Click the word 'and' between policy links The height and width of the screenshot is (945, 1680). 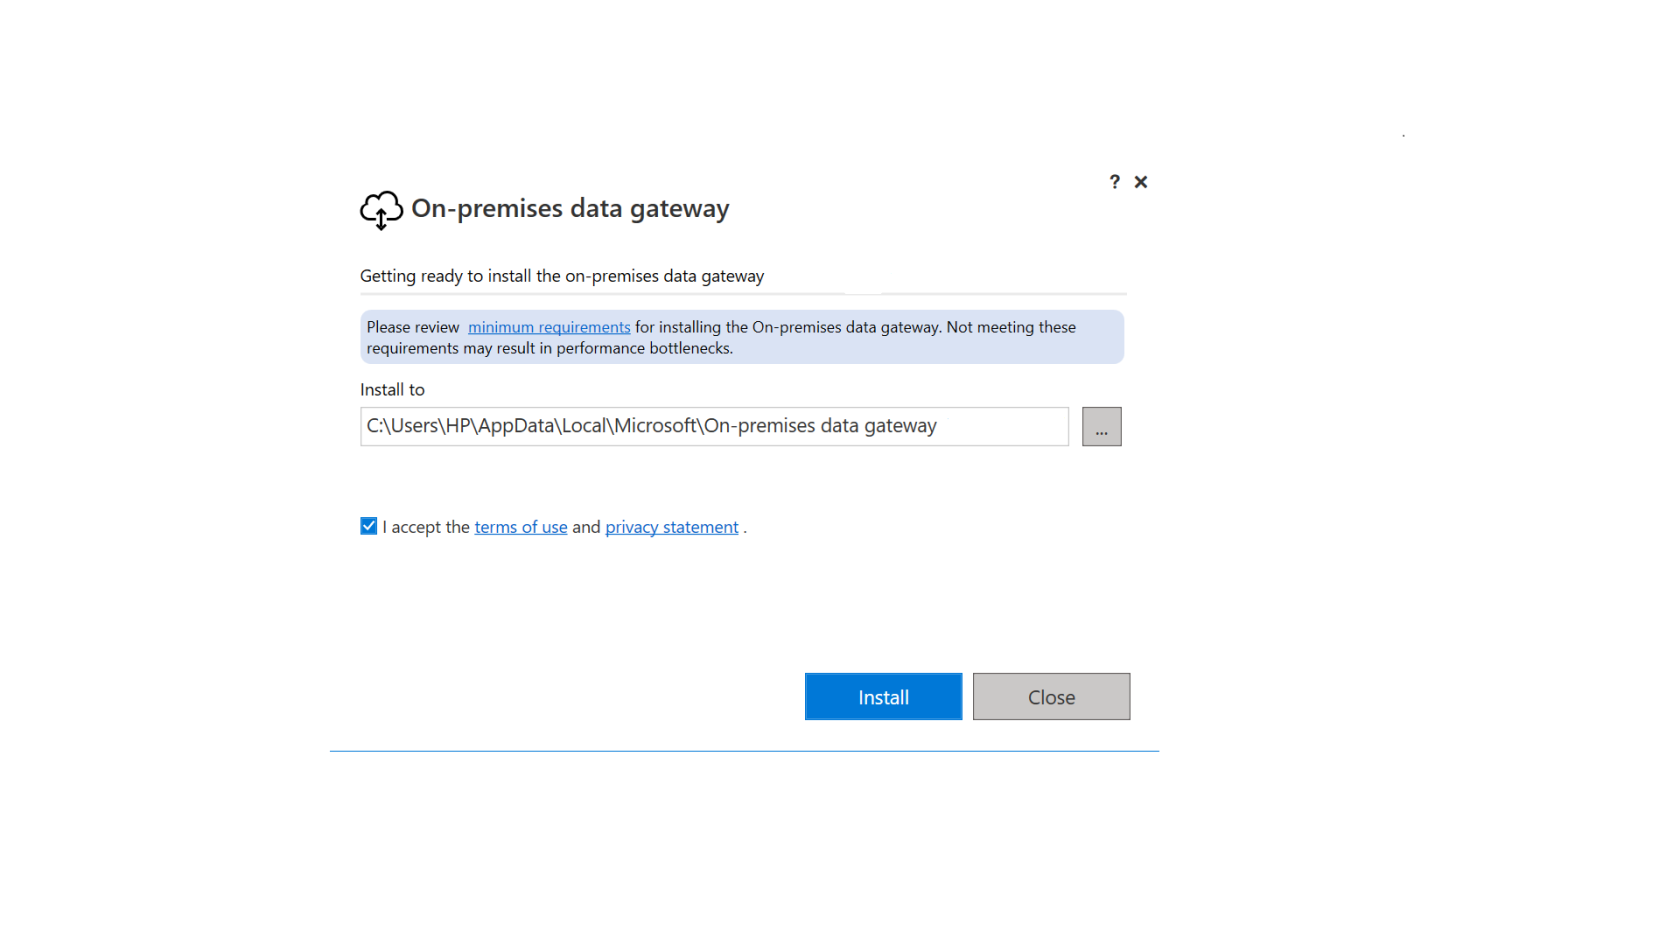(x=586, y=527)
